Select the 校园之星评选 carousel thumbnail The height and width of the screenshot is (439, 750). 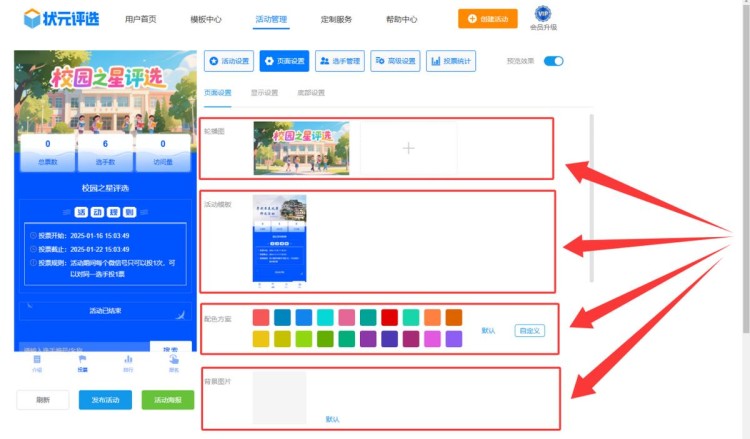pyautogui.click(x=301, y=148)
